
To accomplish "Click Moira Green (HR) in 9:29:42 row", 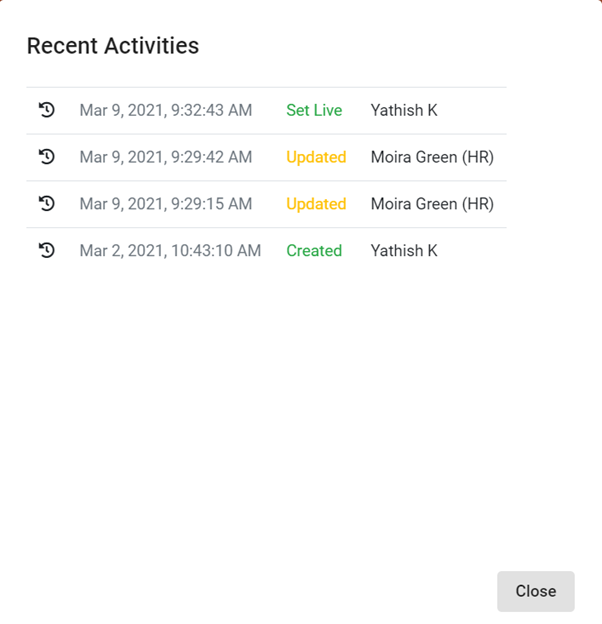I will click(432, 157).
